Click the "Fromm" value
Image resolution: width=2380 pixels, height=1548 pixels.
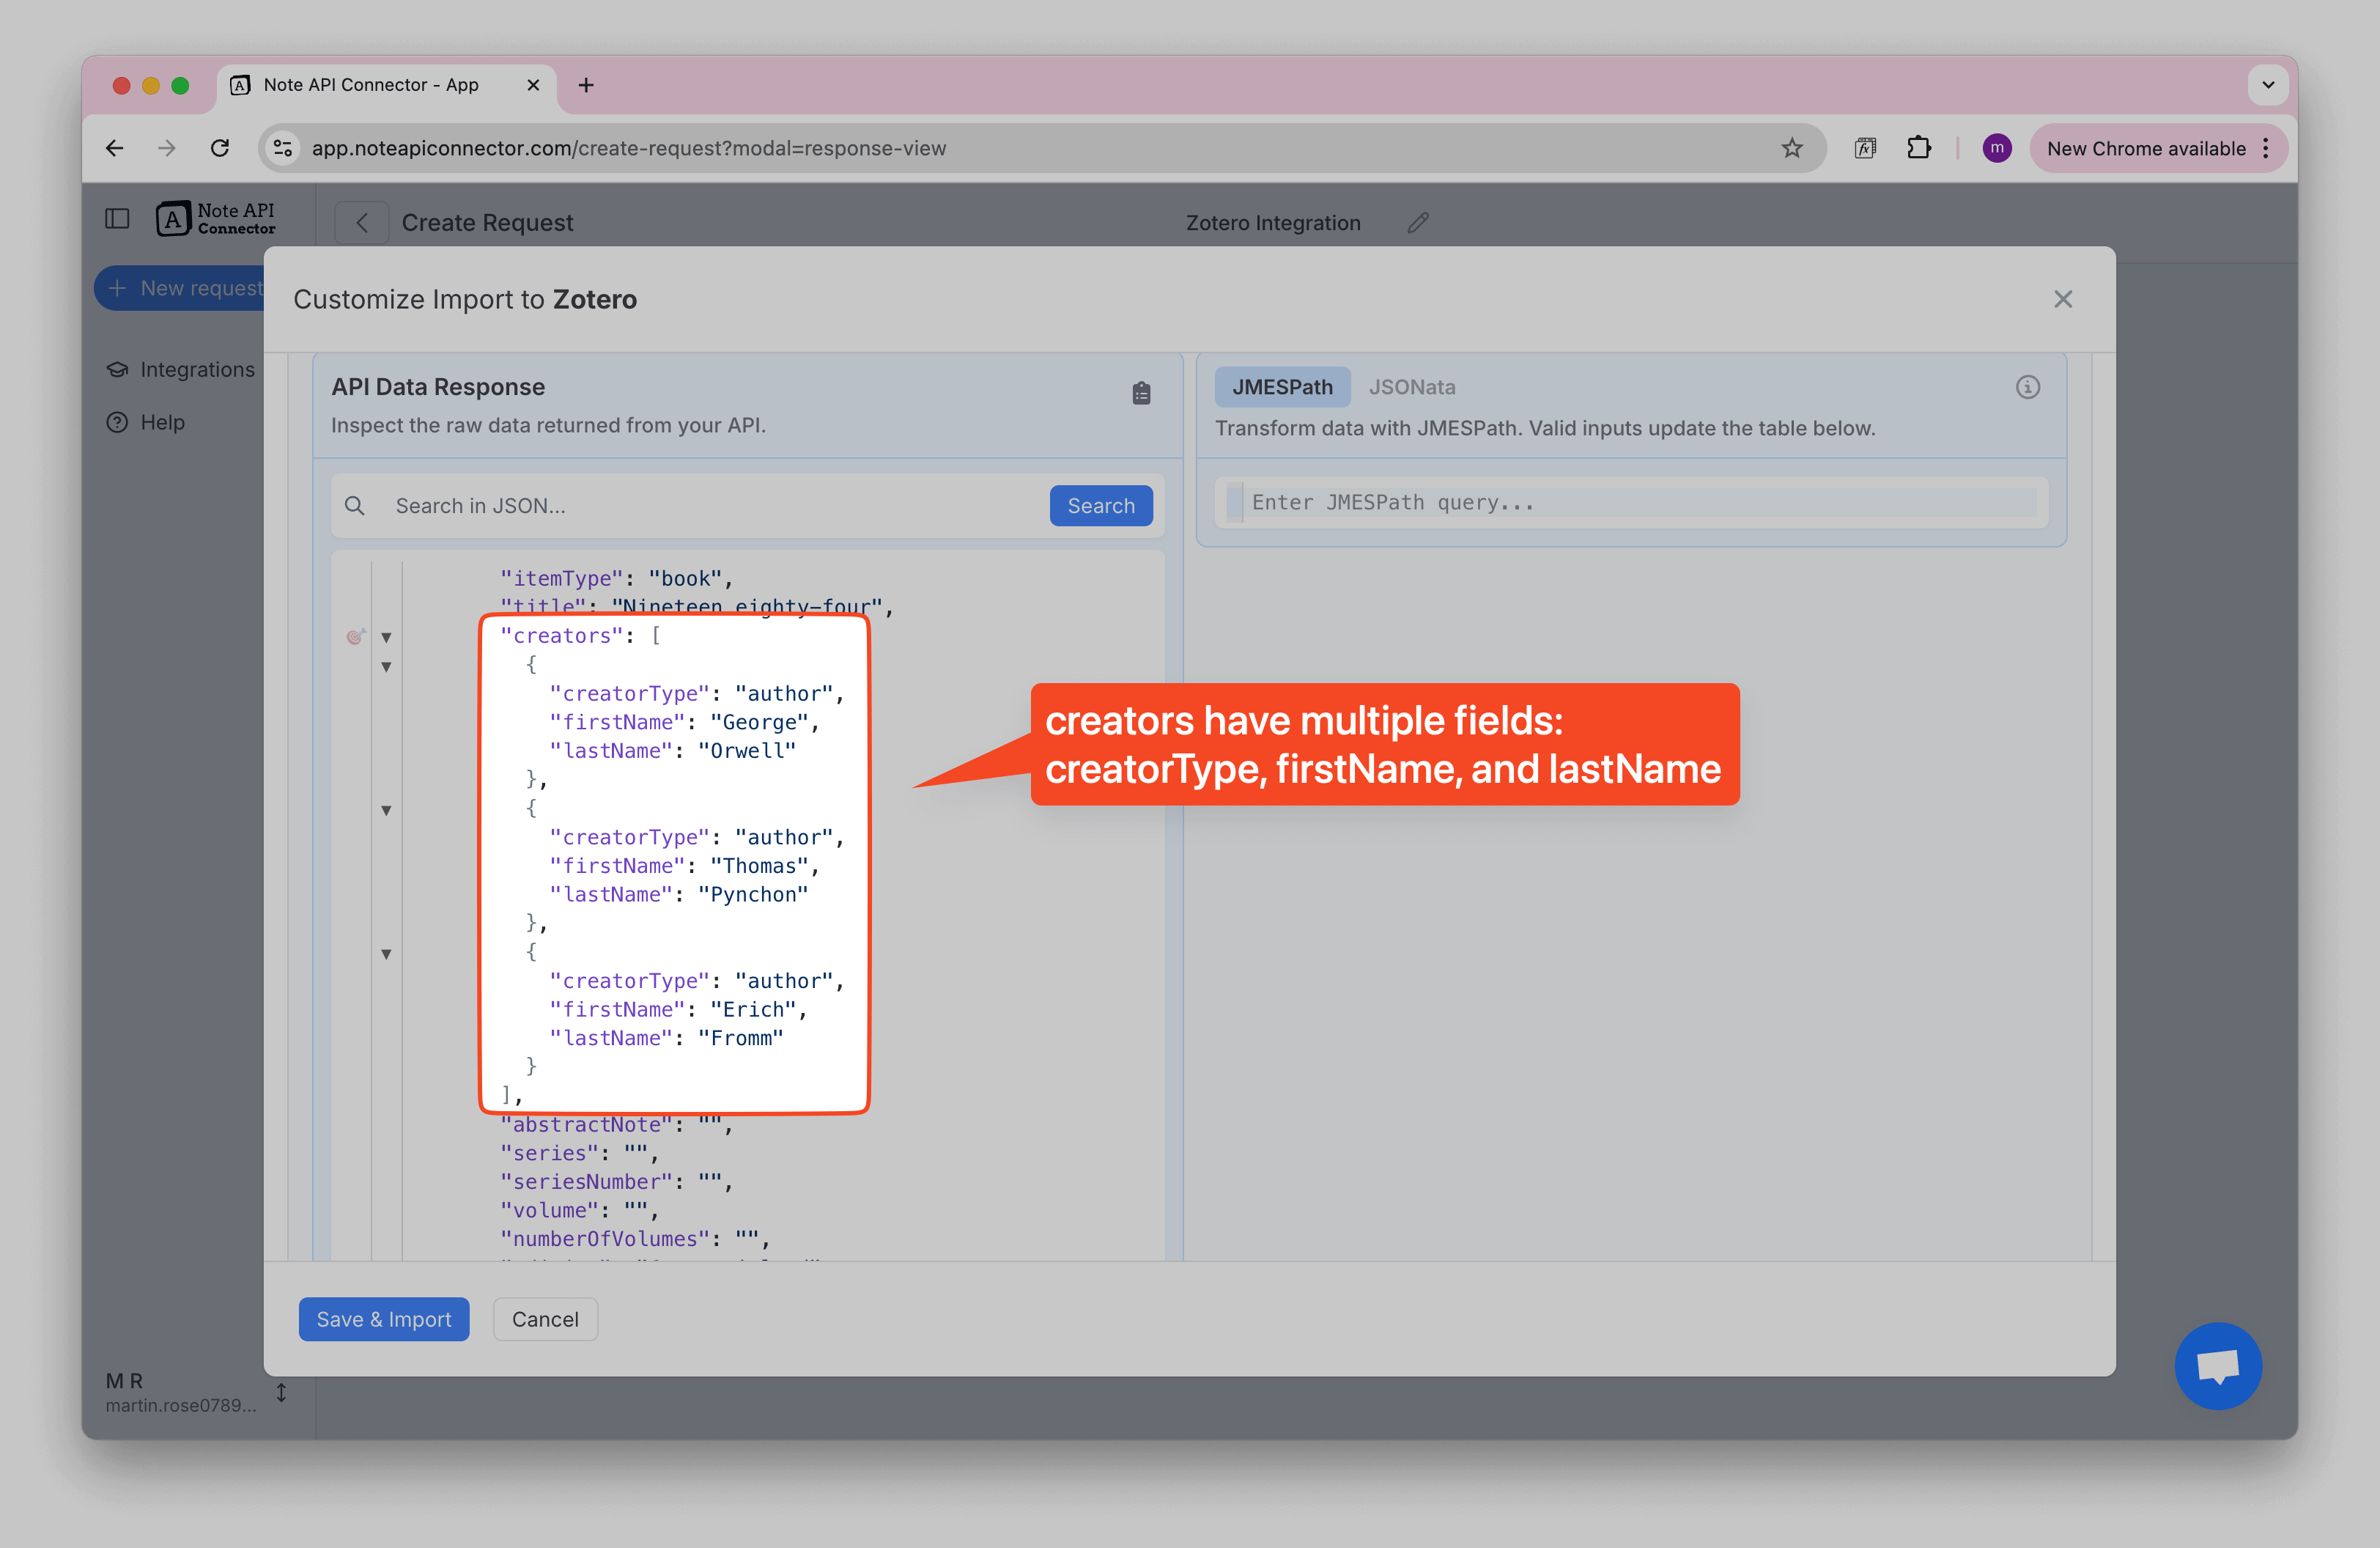(x=740, y=1038)
